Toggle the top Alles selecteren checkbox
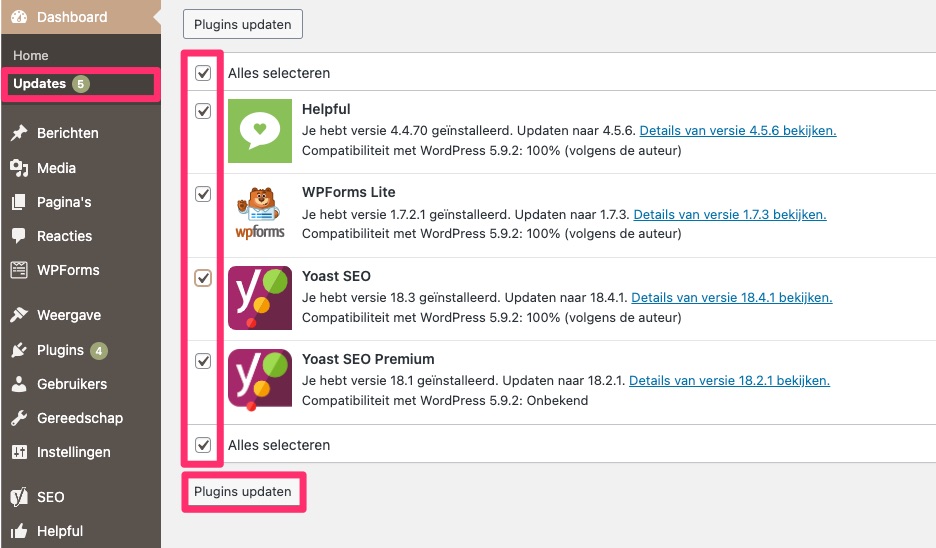 click(x=203, y=73)
